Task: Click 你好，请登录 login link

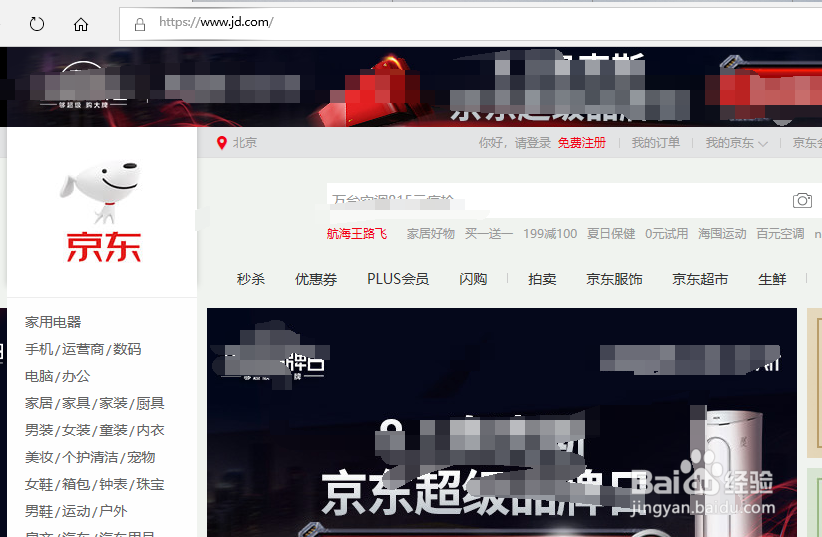Action: pyautogui.click(x=514, y=143)
